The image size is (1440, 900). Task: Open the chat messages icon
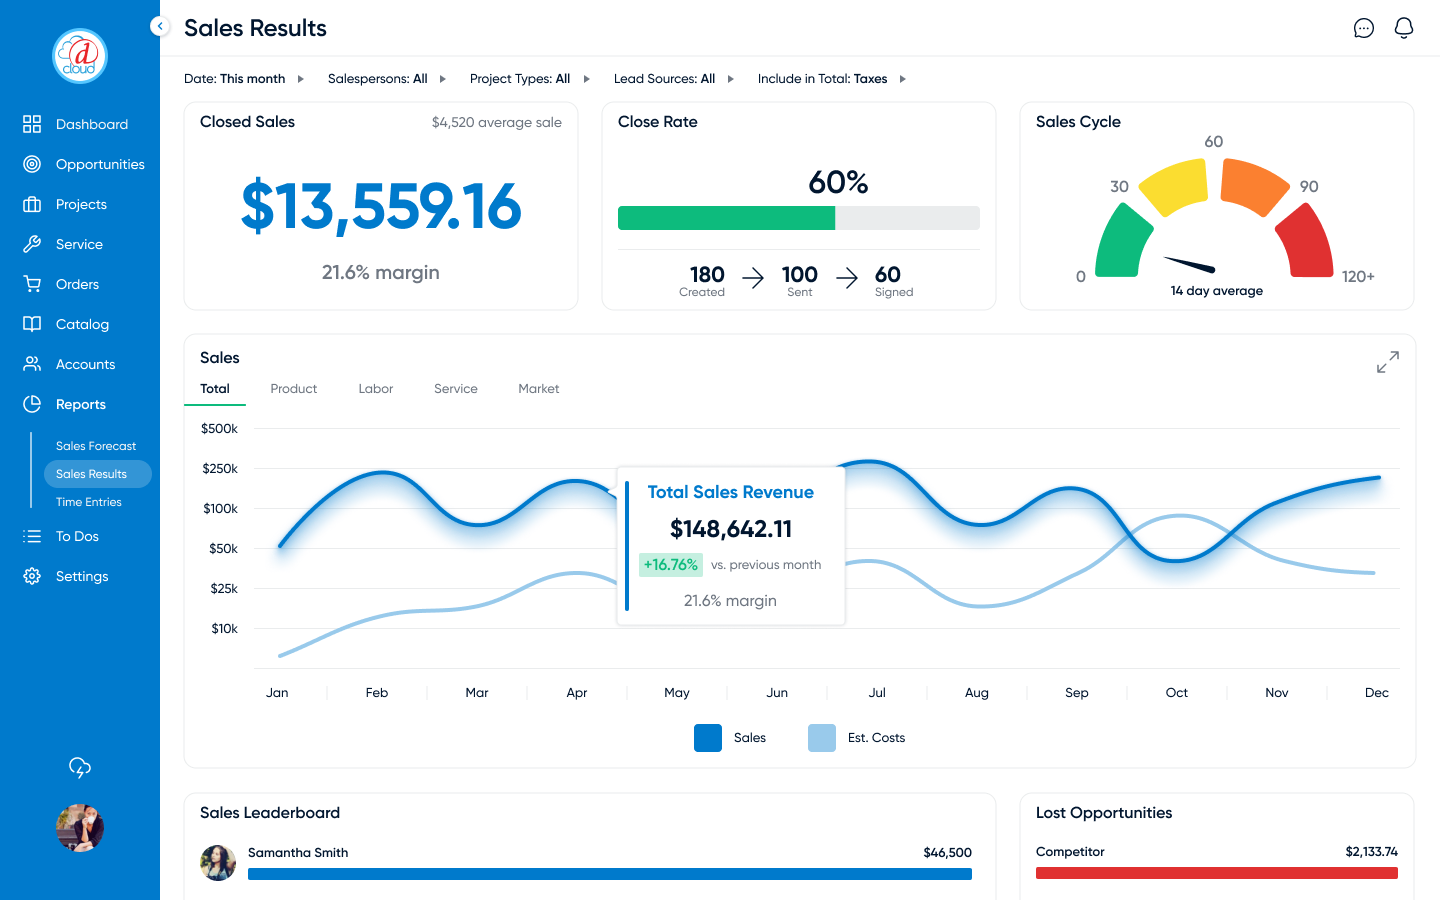(x=1364, y=28)
